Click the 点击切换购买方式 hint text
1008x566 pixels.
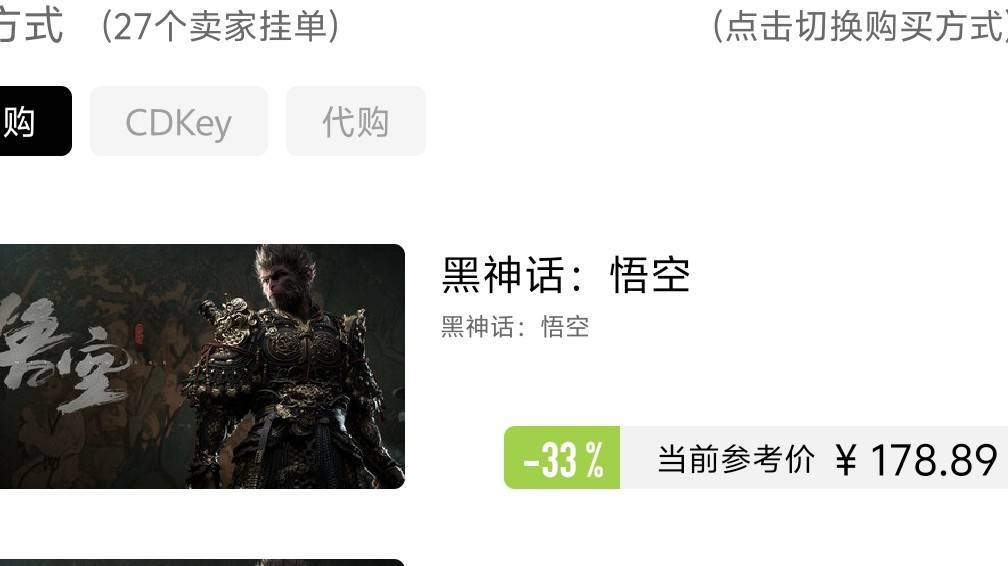click(x=860, y=27)
